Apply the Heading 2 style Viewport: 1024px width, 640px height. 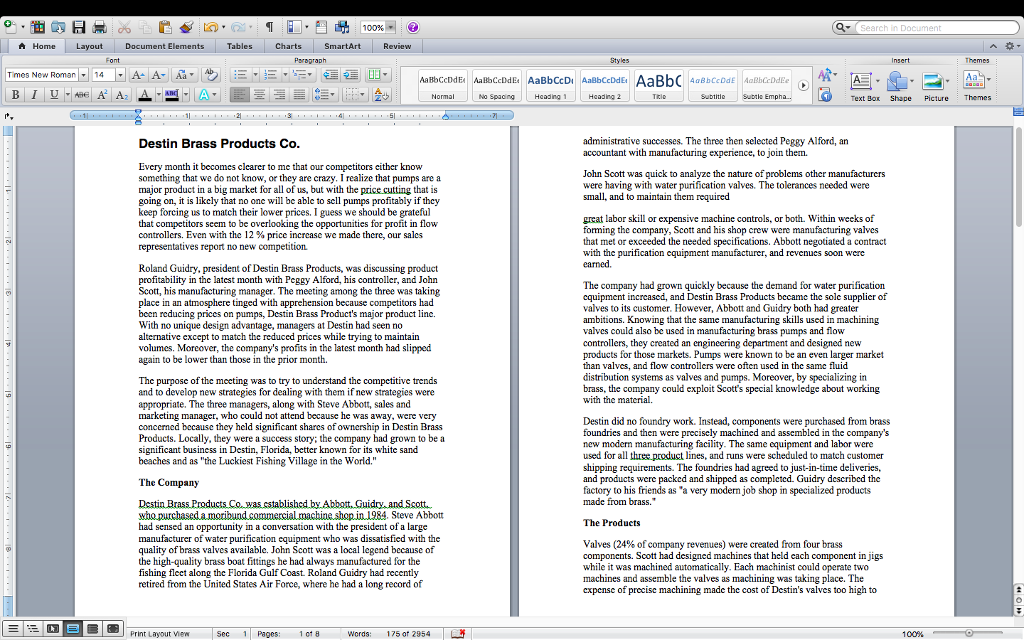click(x=605, y=86)
